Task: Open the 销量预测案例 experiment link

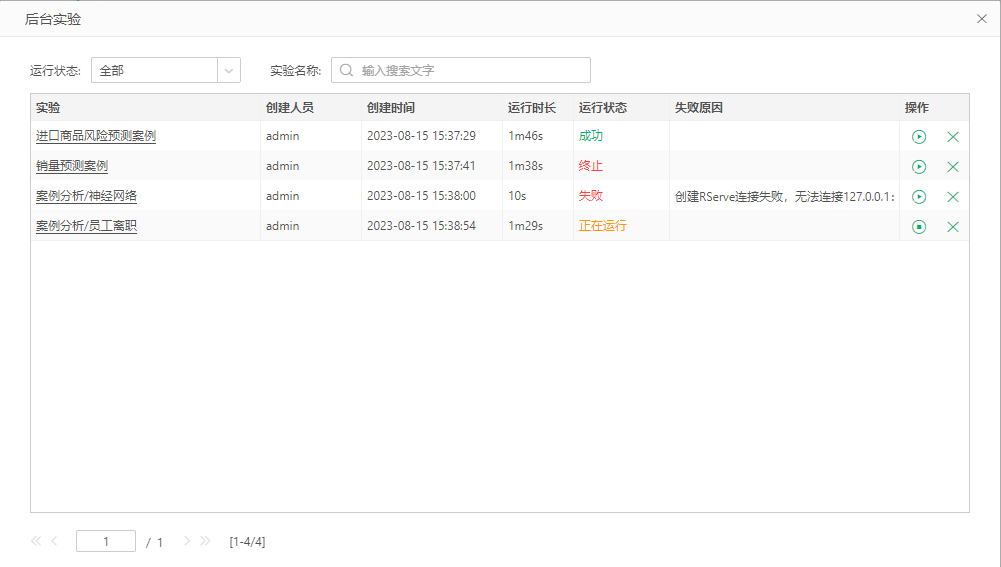Action: tap(72, 166)
